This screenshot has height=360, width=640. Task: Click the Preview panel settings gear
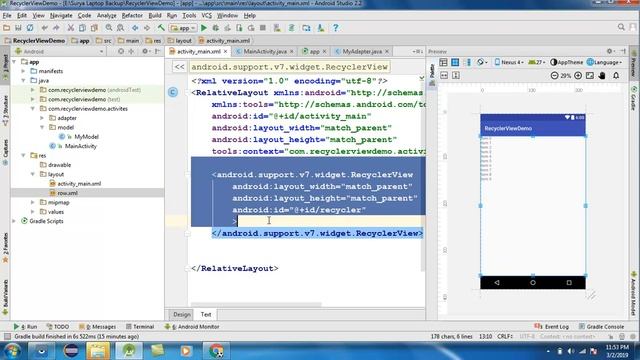(609, 51)
